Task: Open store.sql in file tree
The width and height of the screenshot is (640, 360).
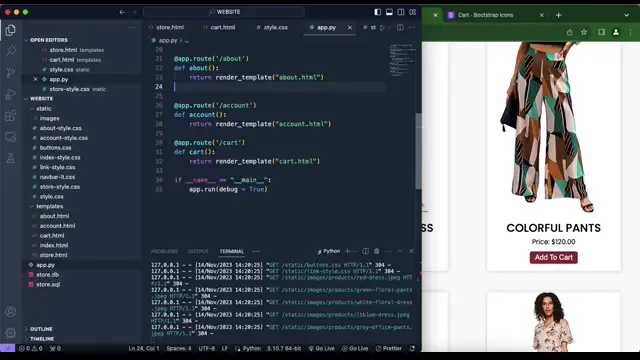Action: click(x=48, y=284)
